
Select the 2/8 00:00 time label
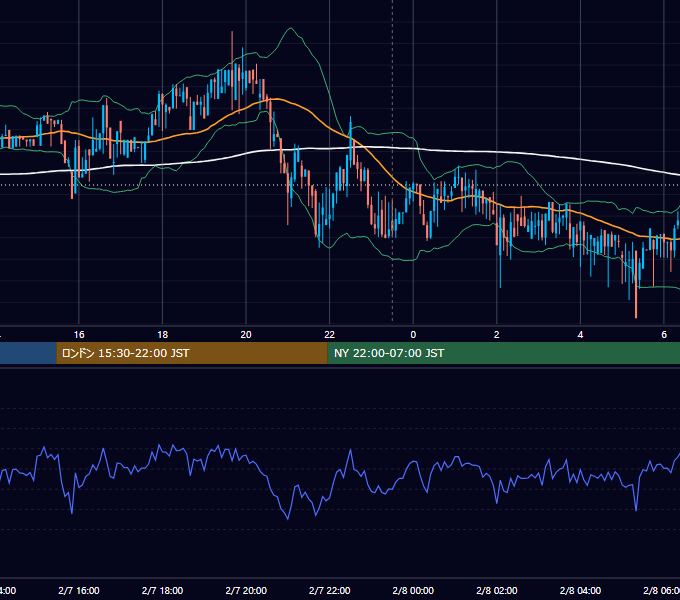coord(413,590)
